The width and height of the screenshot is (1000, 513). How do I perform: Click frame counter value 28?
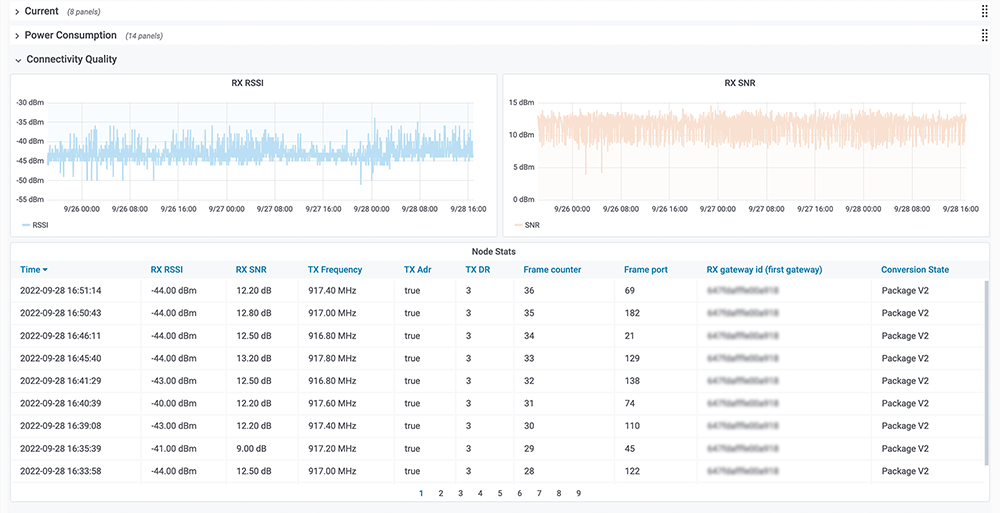(529, 471)
